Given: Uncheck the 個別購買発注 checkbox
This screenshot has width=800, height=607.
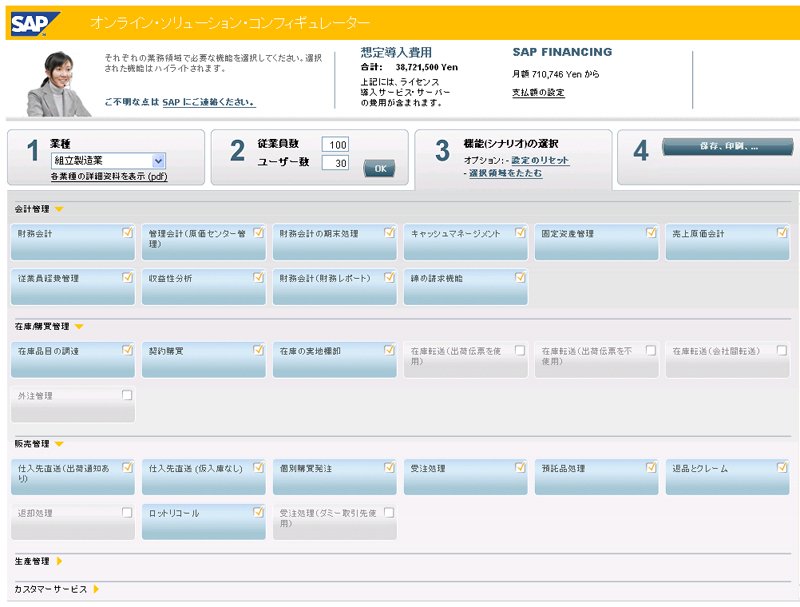Looking at the screenshot, I should 389,467.
